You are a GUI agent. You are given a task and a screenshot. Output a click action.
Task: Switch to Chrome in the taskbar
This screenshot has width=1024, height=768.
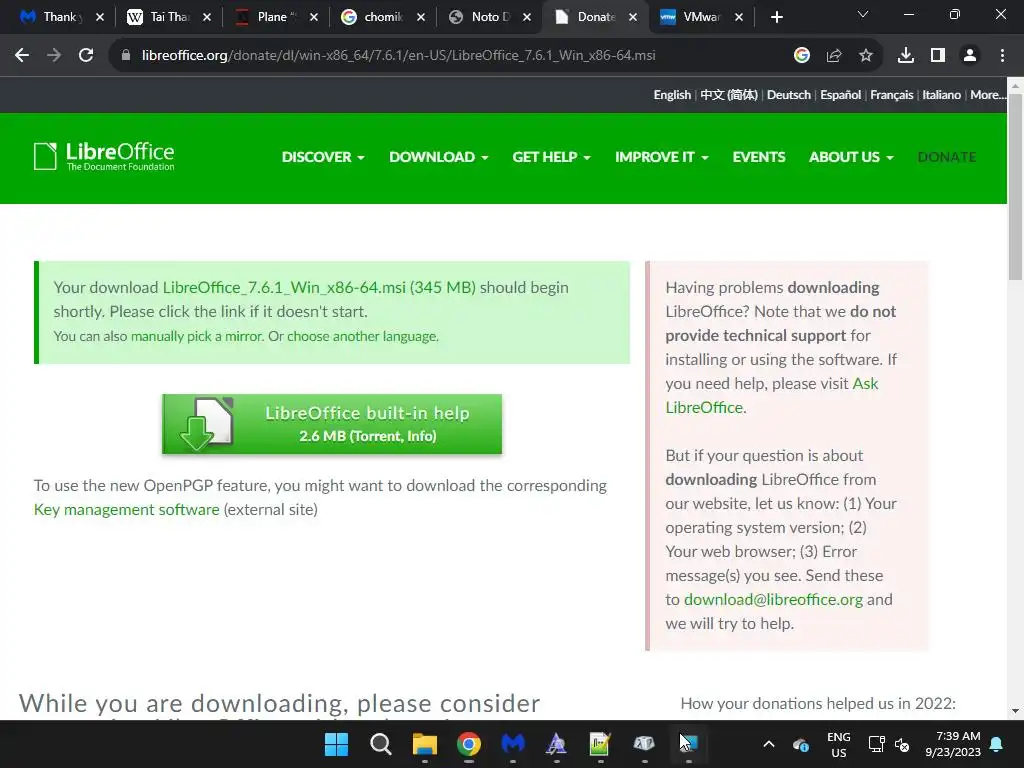(469, 744)
